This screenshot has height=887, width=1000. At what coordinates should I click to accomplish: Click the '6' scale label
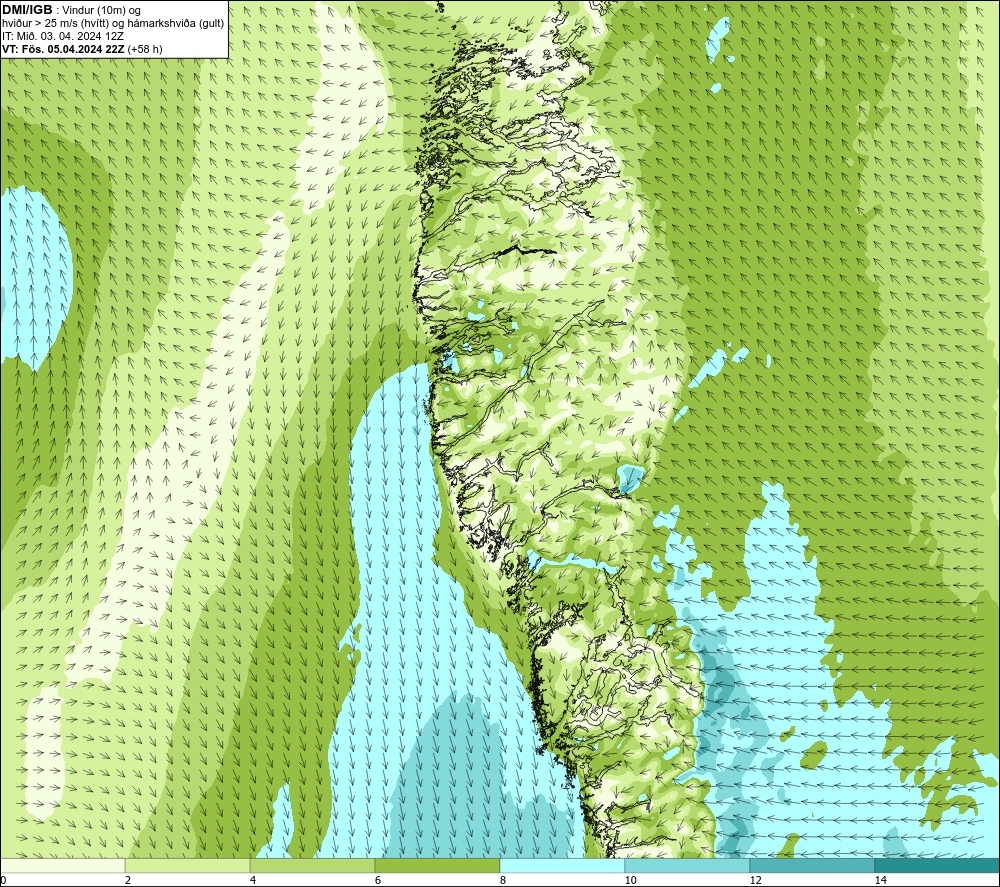click(378, 880)
